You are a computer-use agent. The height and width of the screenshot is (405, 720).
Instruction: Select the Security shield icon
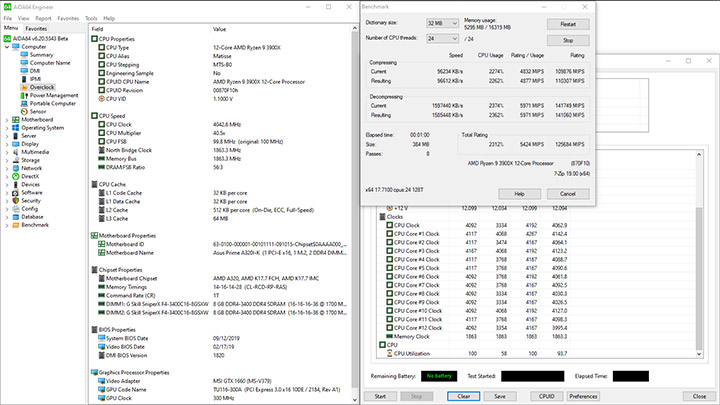[16, 201]
